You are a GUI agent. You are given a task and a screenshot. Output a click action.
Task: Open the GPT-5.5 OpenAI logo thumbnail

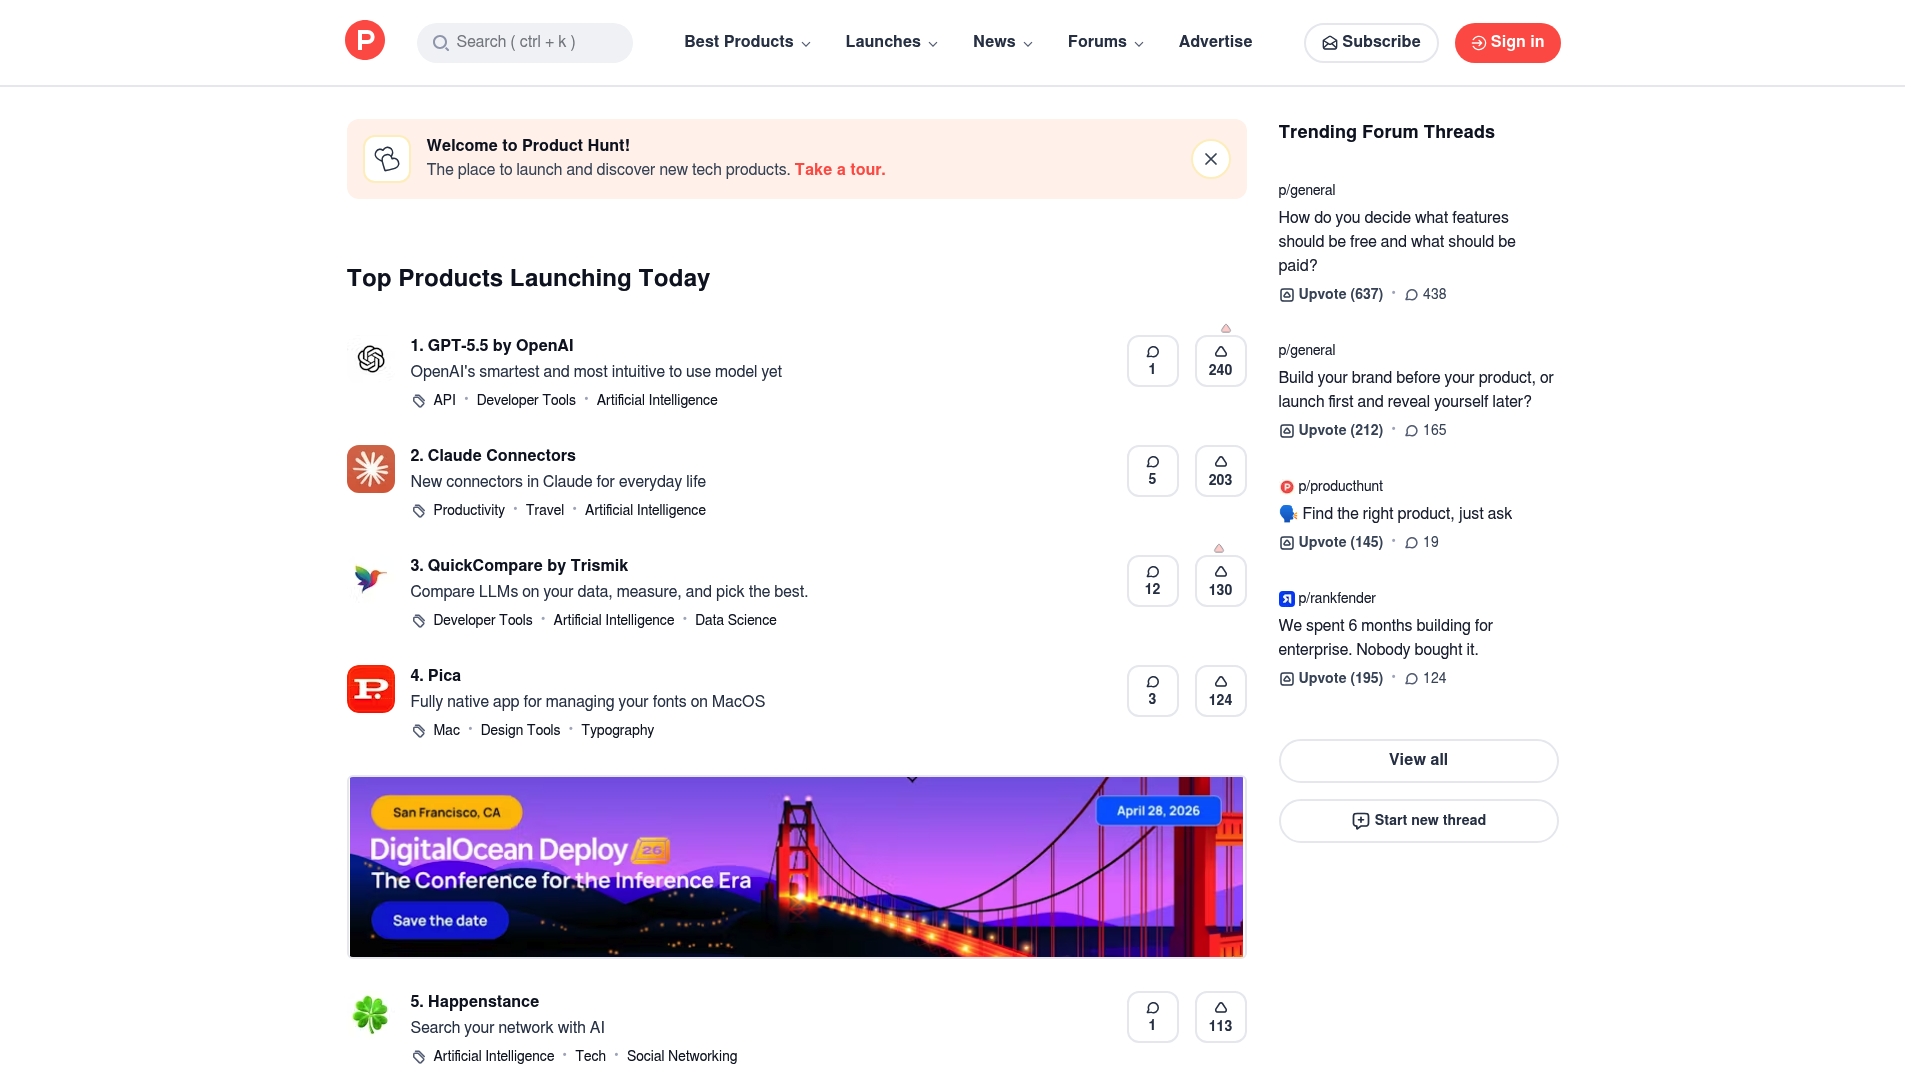tap(371, 359)
